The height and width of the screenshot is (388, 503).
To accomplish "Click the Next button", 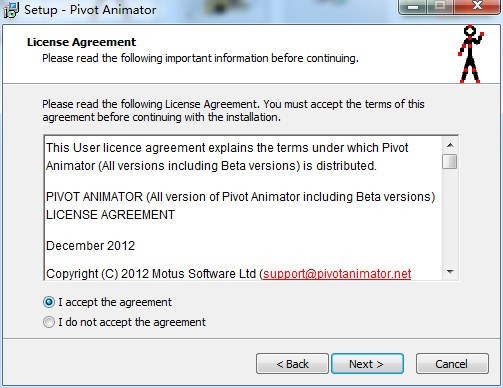I will 367,364.
